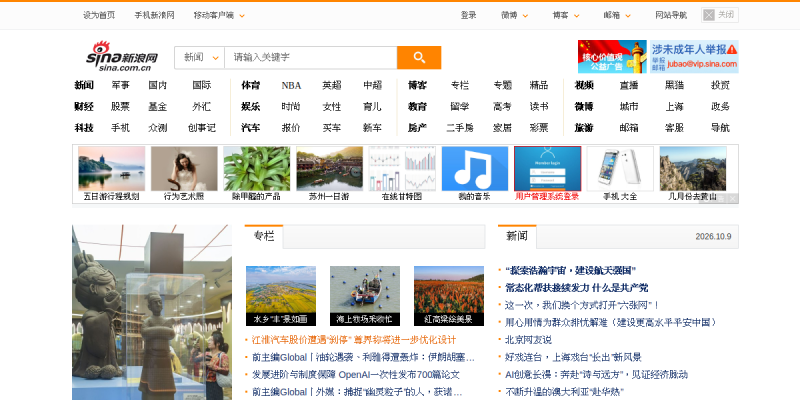
Task: Close the ad strip with small X
Action: [732, 198]
